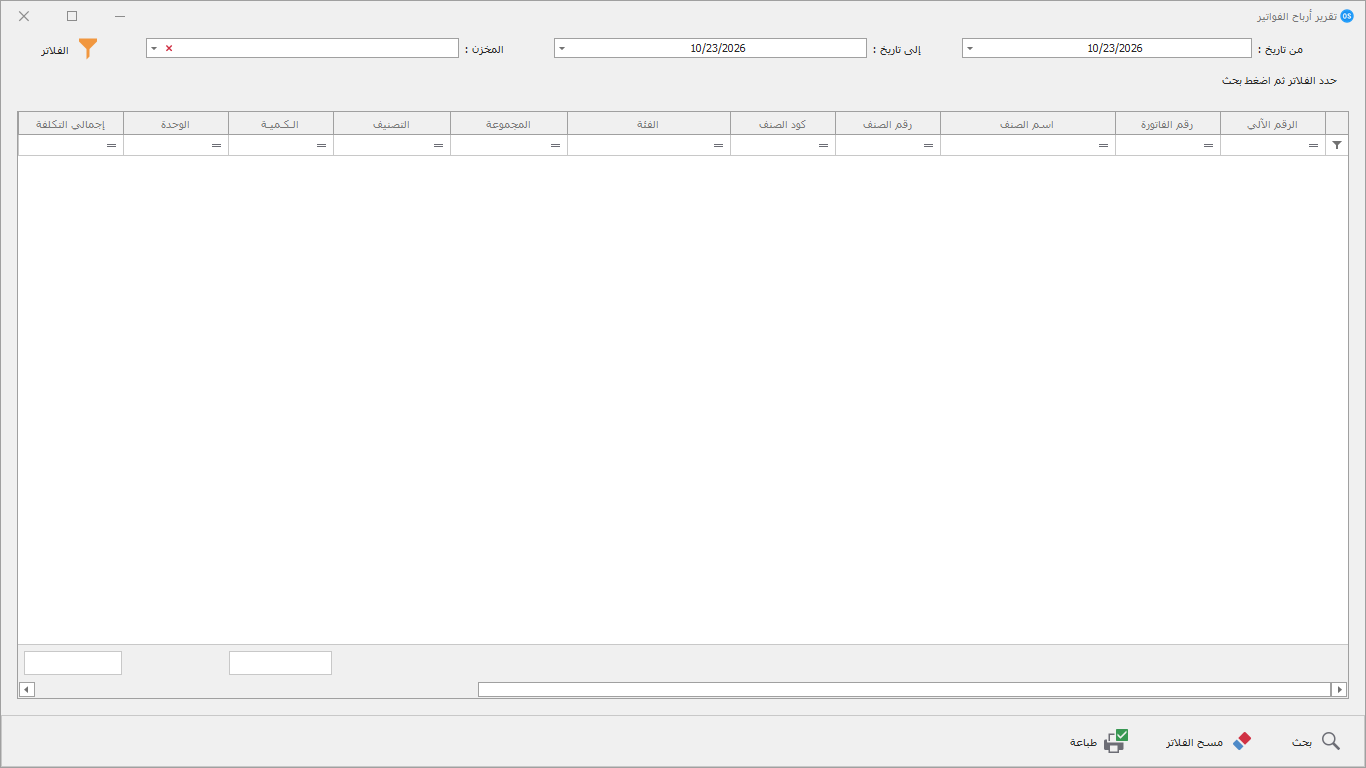Sort by the الرقم الآلي column header
Image resolution: width=1366 pixels, height=768 pixels.
click(x=1273, y=124)
